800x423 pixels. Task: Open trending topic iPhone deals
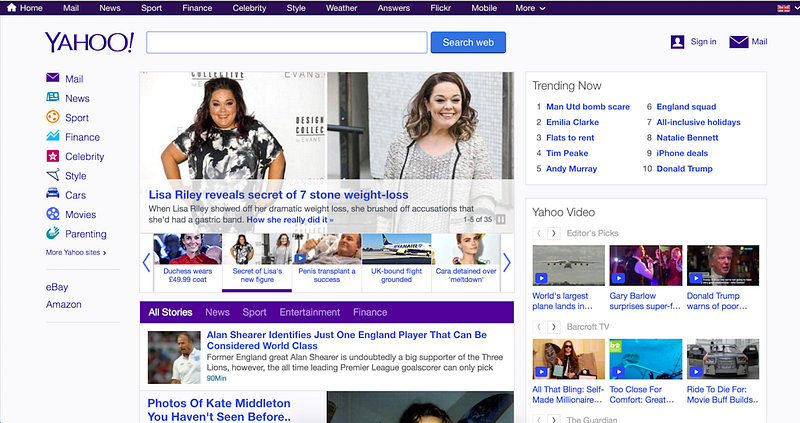(x=682, y=153)
